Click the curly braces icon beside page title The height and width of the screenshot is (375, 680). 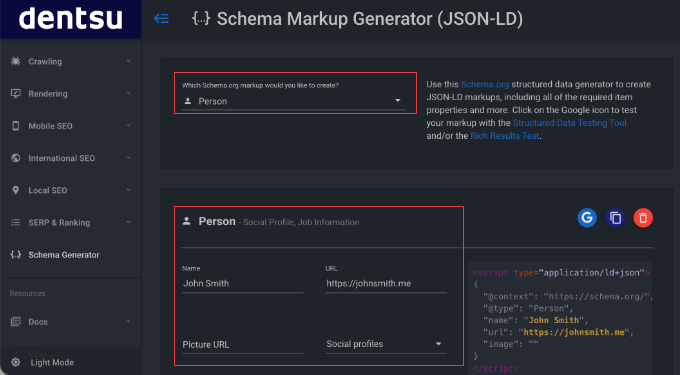tap(201, 19)
